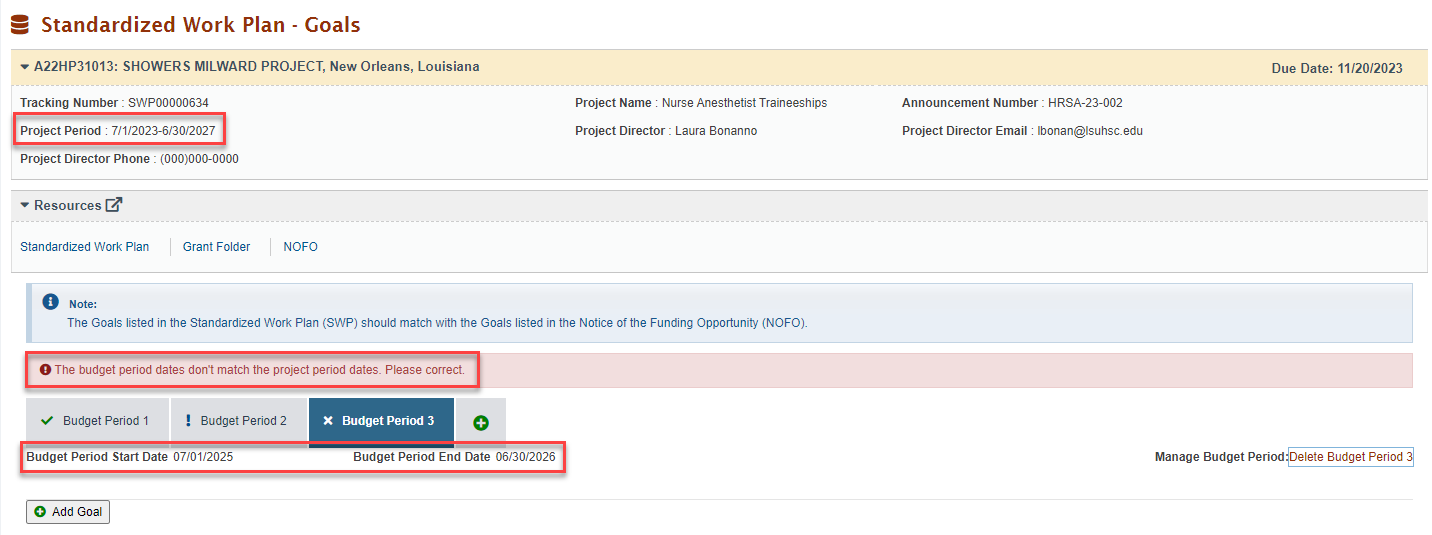This screenshot has height=535, width=1432.
Task: Select budget period end date 06/30/2026
Action: pyautogui.click(x=525, y=457)
